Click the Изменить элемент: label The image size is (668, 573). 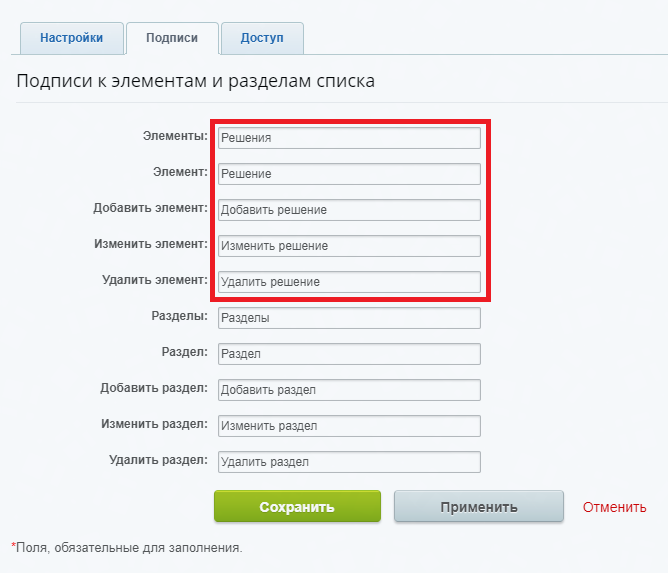pos(151,244)
